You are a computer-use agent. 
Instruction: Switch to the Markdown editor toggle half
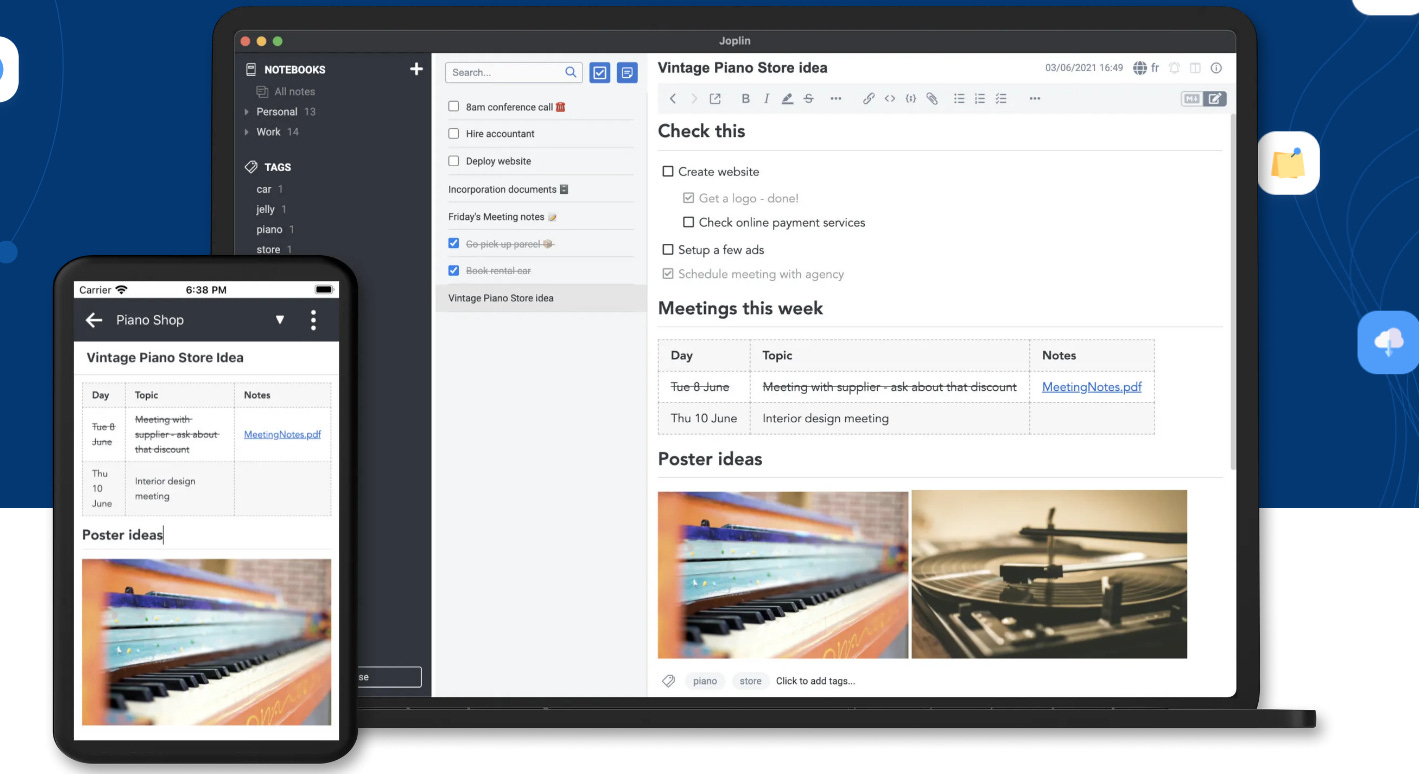click(1192, 99)
